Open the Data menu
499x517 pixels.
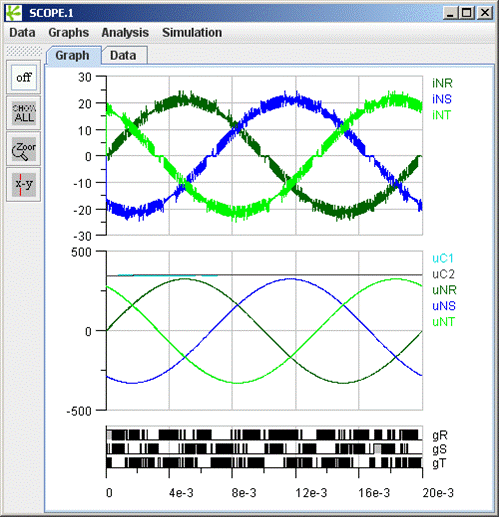tap(22, 33)
